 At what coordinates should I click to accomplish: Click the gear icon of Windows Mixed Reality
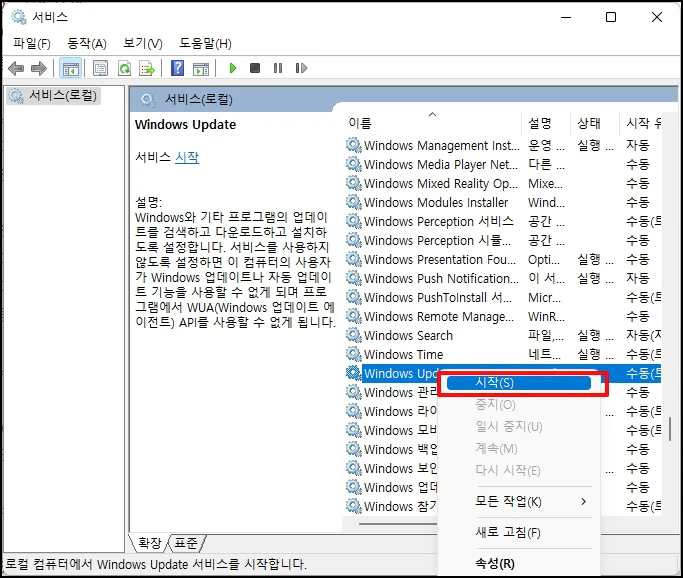click(354, 183)
